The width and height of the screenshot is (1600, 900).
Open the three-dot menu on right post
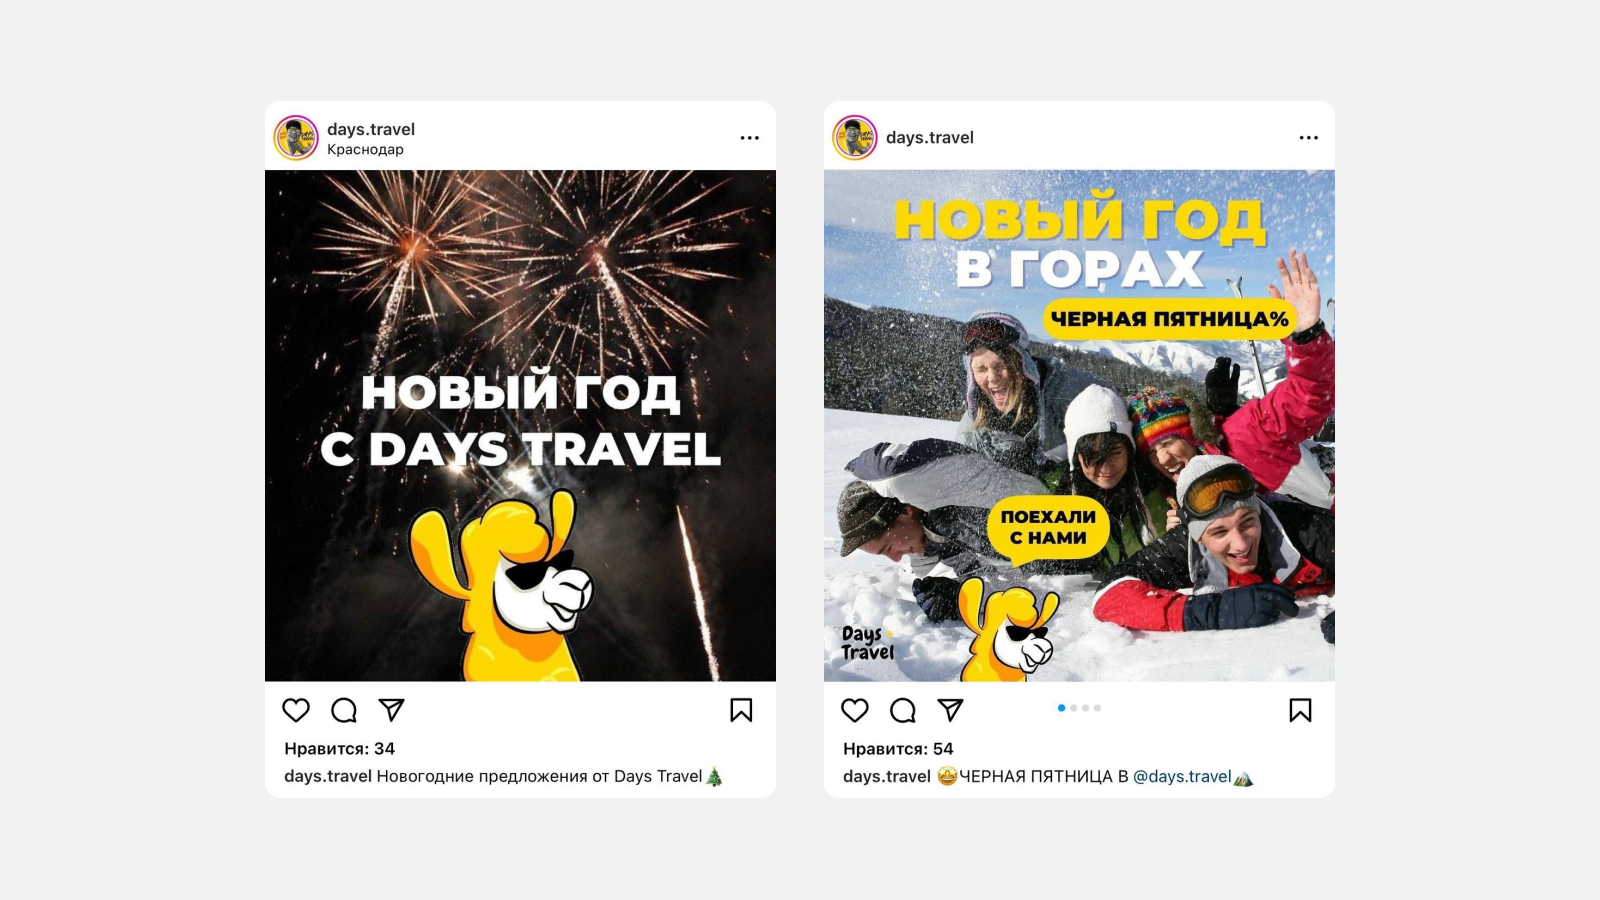pyautogui.click(x=1309, y=138)
